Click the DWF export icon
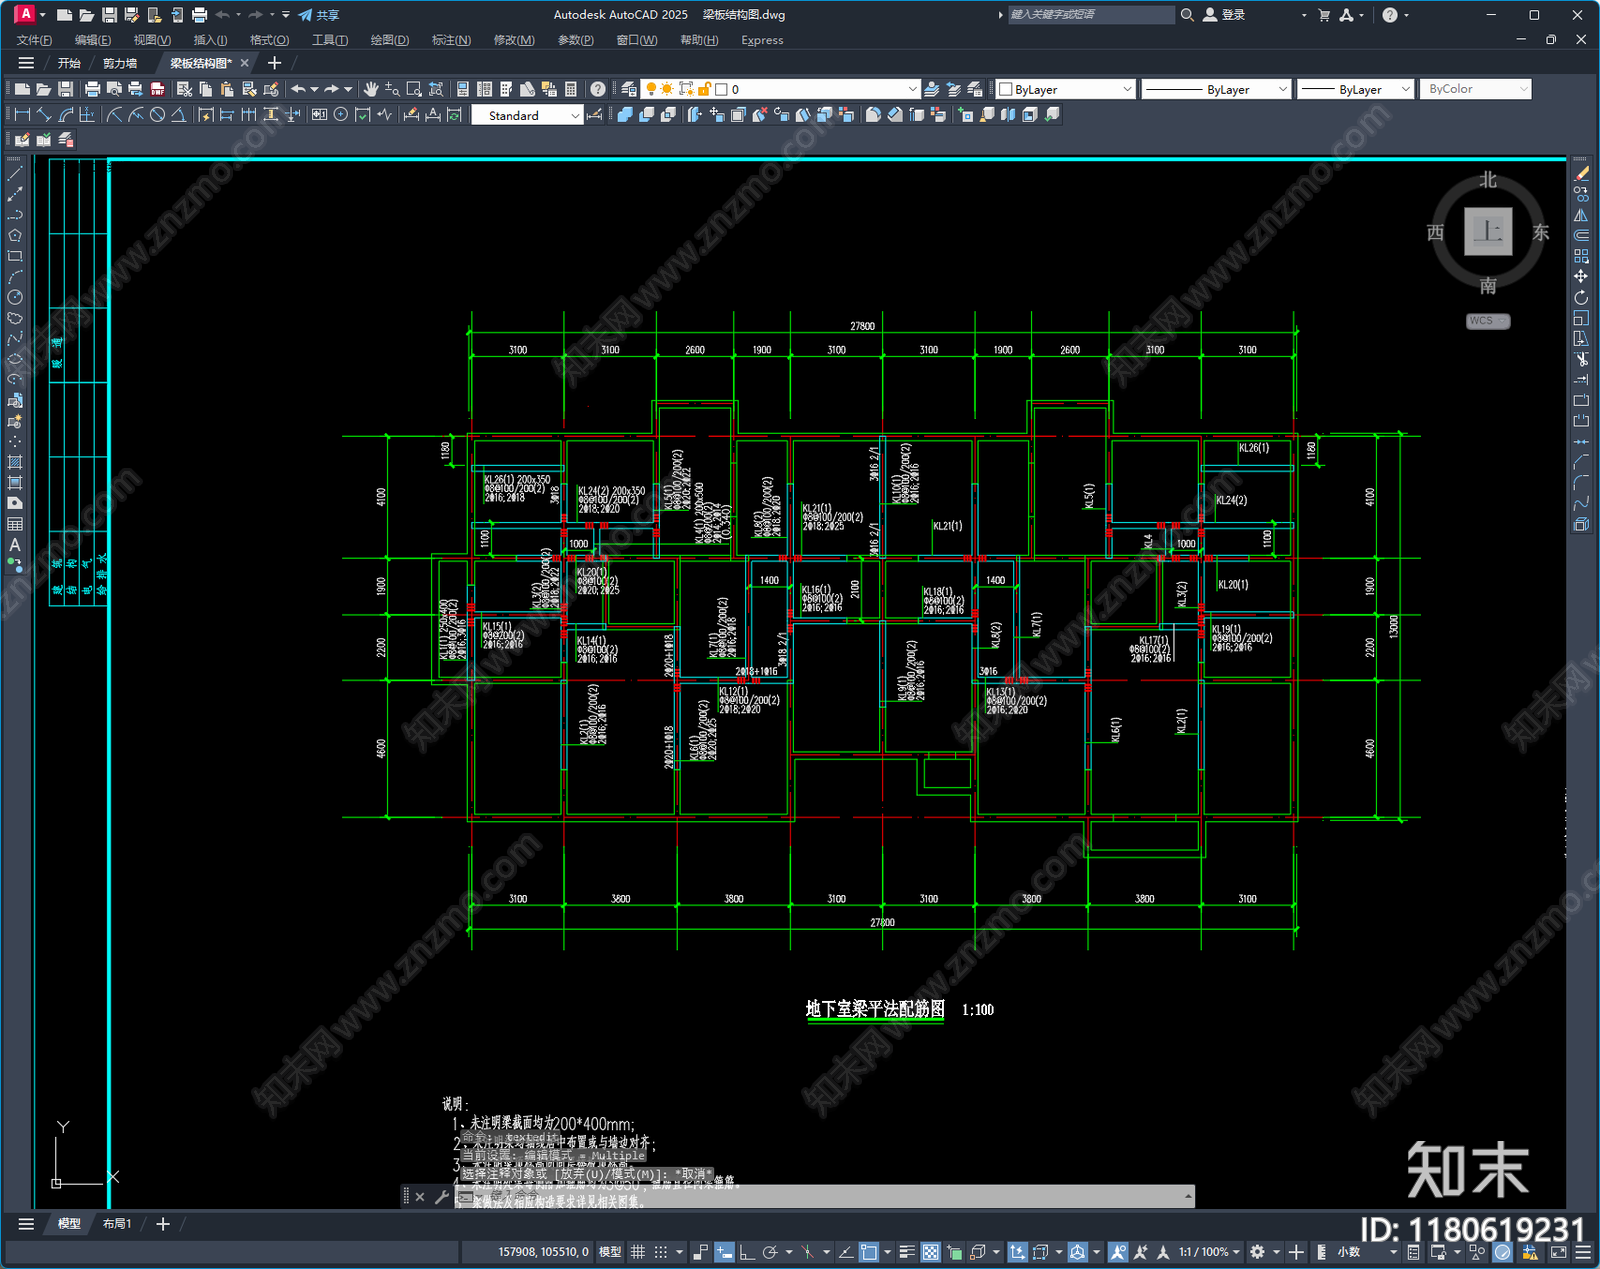Image resolution: width=1600 pixels, height=1269 pixels. tap(158, 89)
